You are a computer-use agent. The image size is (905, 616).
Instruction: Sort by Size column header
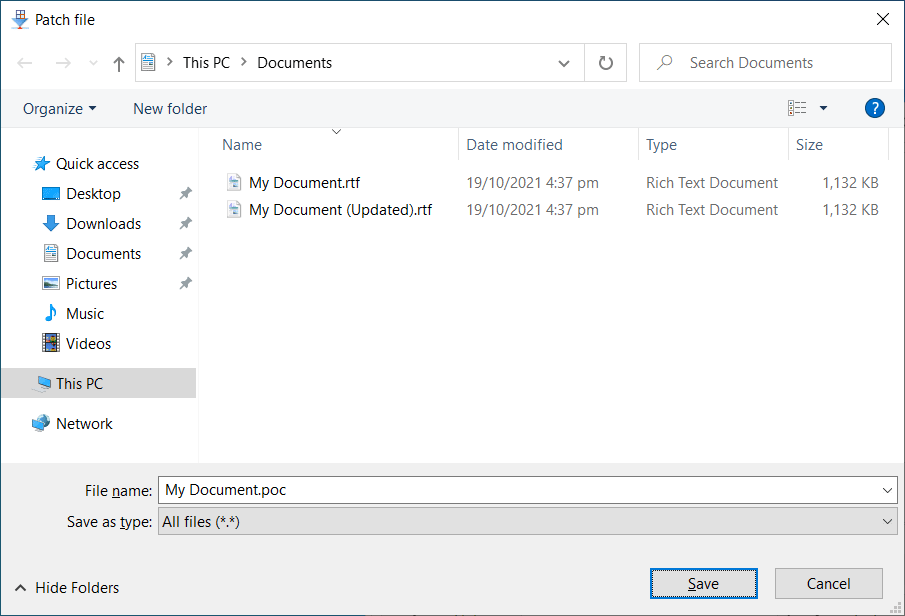tap(809, 145)
